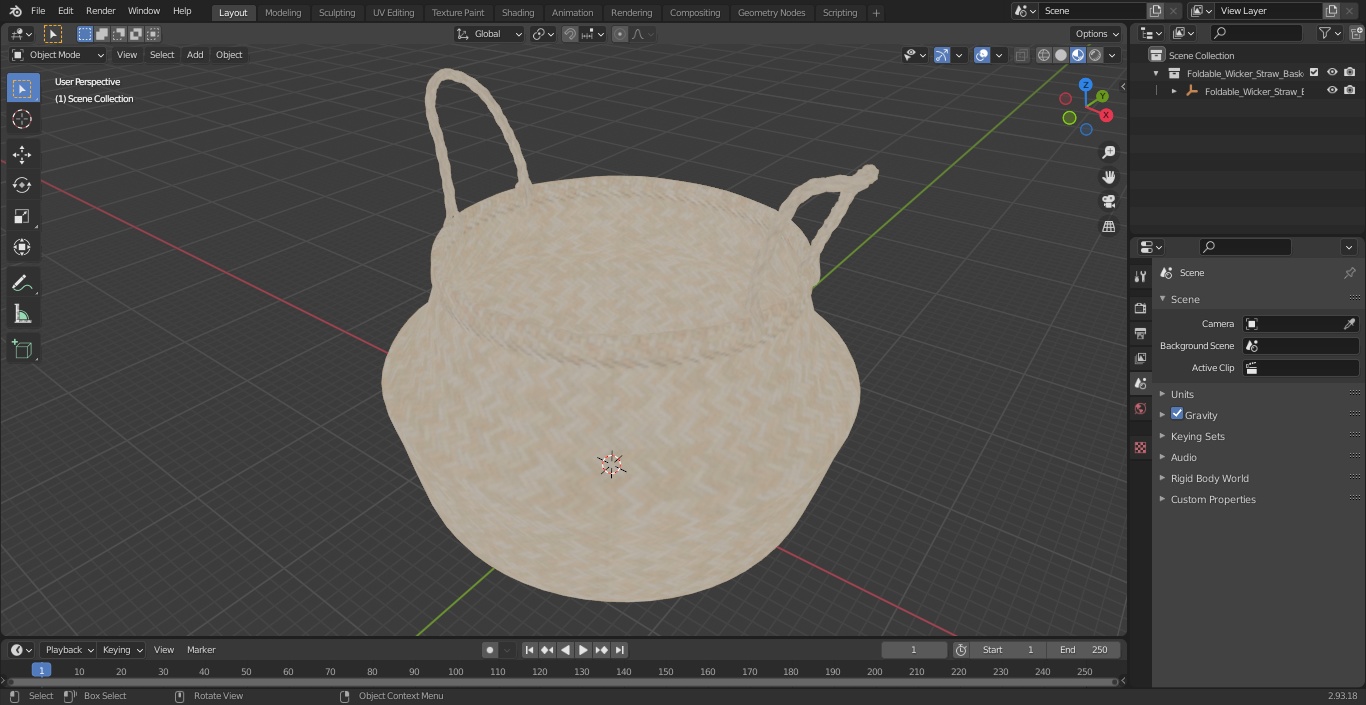The width and height of the screenshot is (1366, 705).
Task: Select the Measure tool
Action: click(22, 315)
